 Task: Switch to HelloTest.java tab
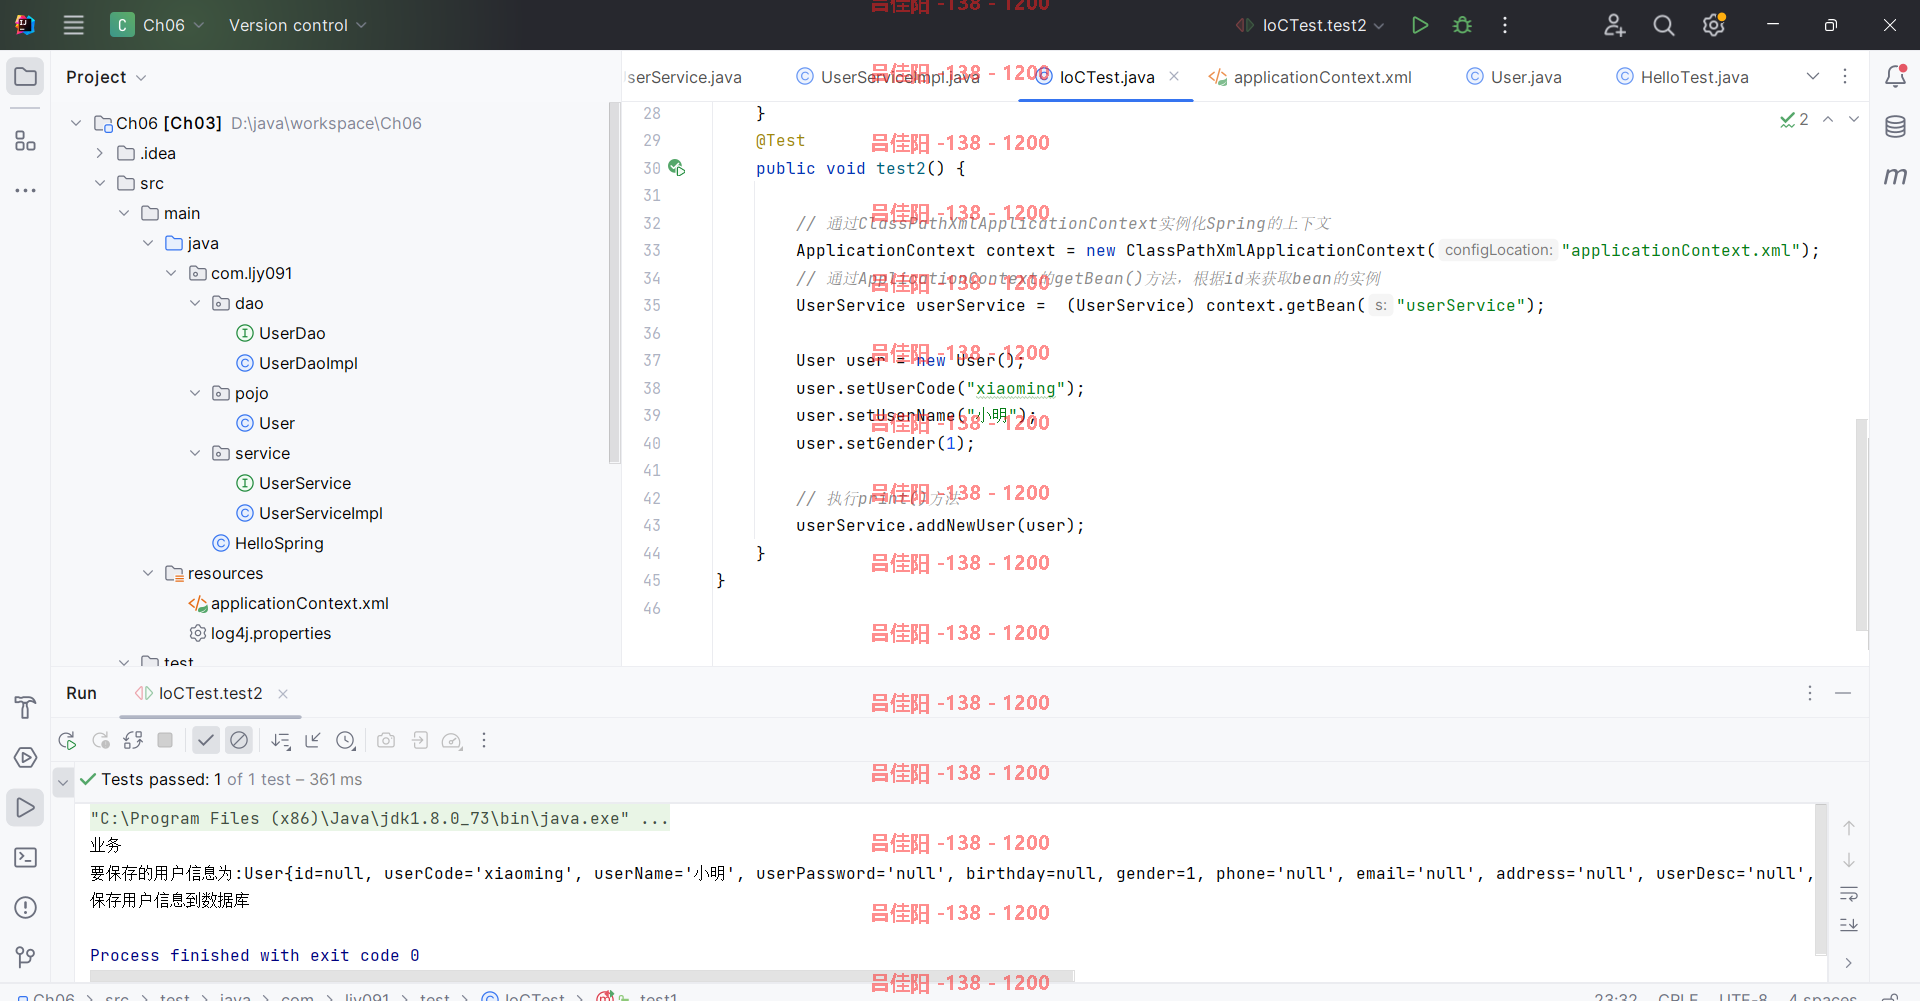tap(1683, 77)
